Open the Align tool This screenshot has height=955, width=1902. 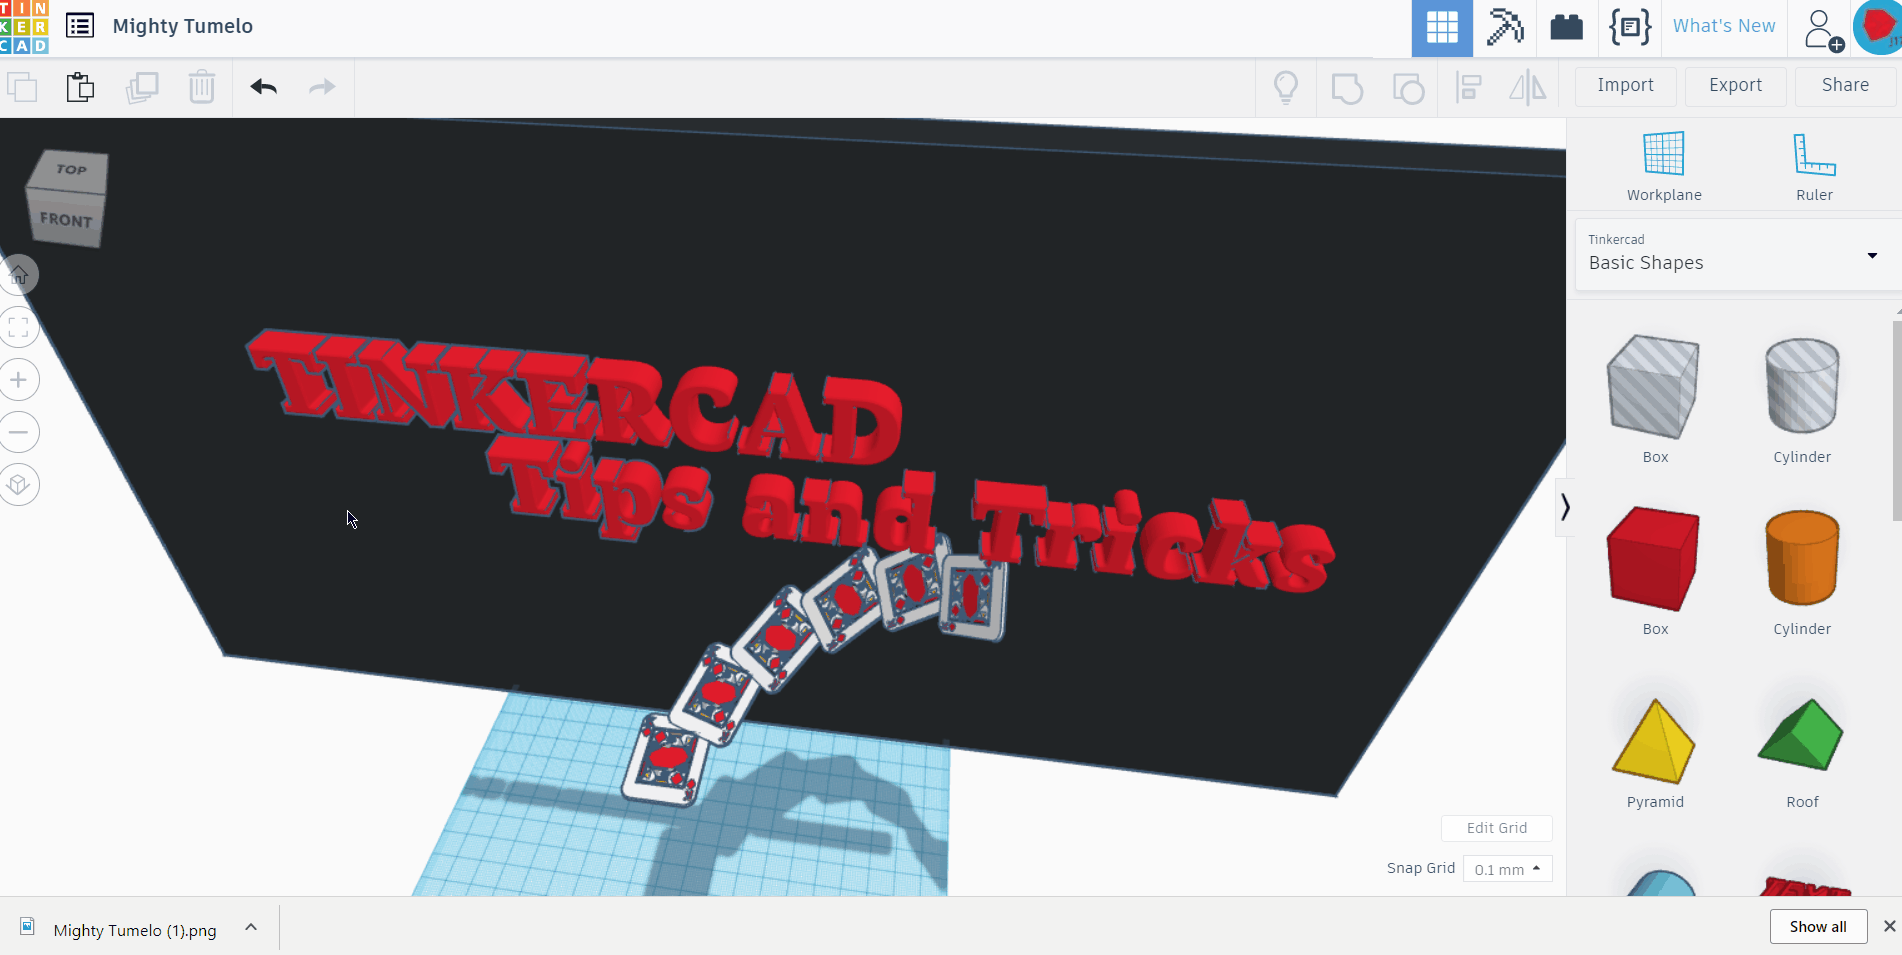[1468, 88]
